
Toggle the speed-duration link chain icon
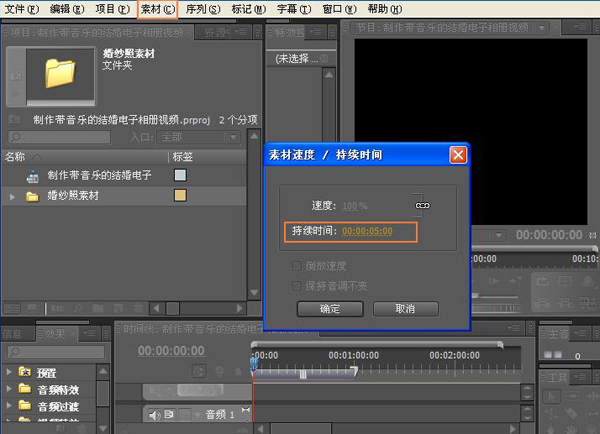tap(422, 206)
